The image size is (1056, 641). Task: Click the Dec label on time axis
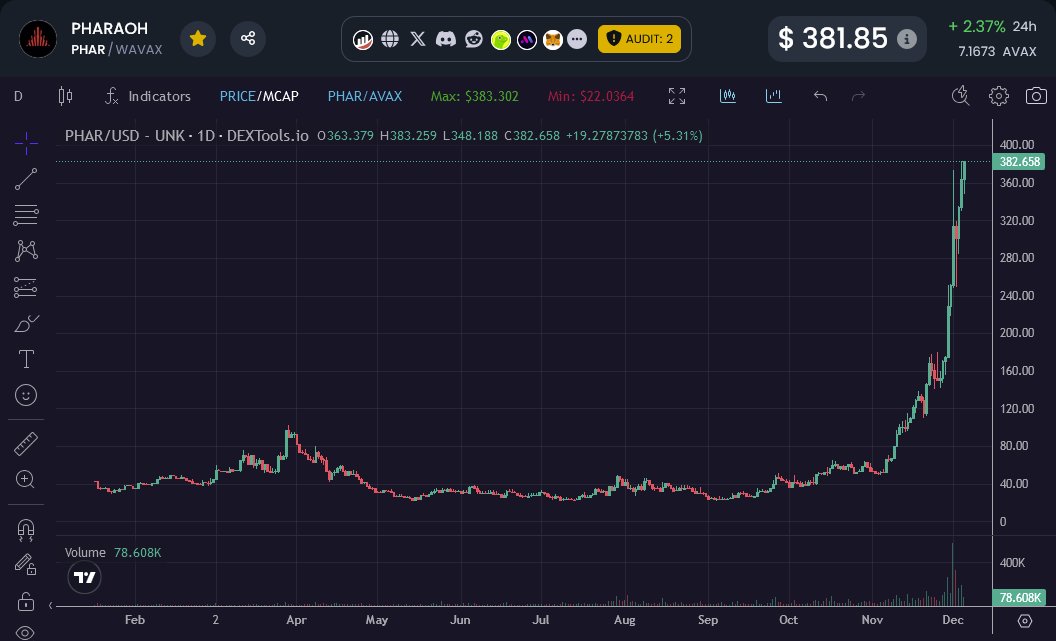tap(953, 619)
